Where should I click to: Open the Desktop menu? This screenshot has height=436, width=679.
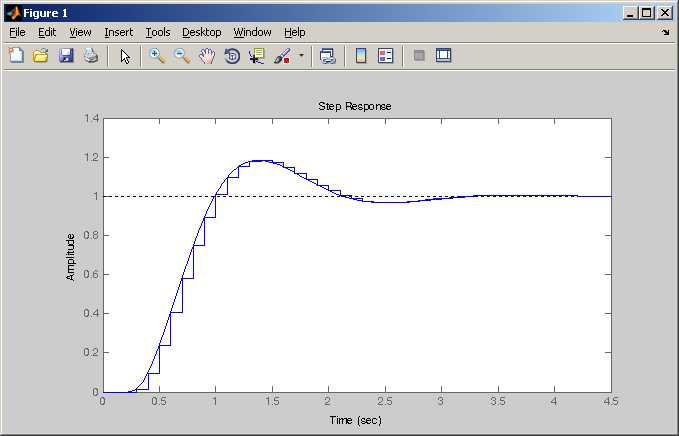pyautogui.click(x=201, y=32)
